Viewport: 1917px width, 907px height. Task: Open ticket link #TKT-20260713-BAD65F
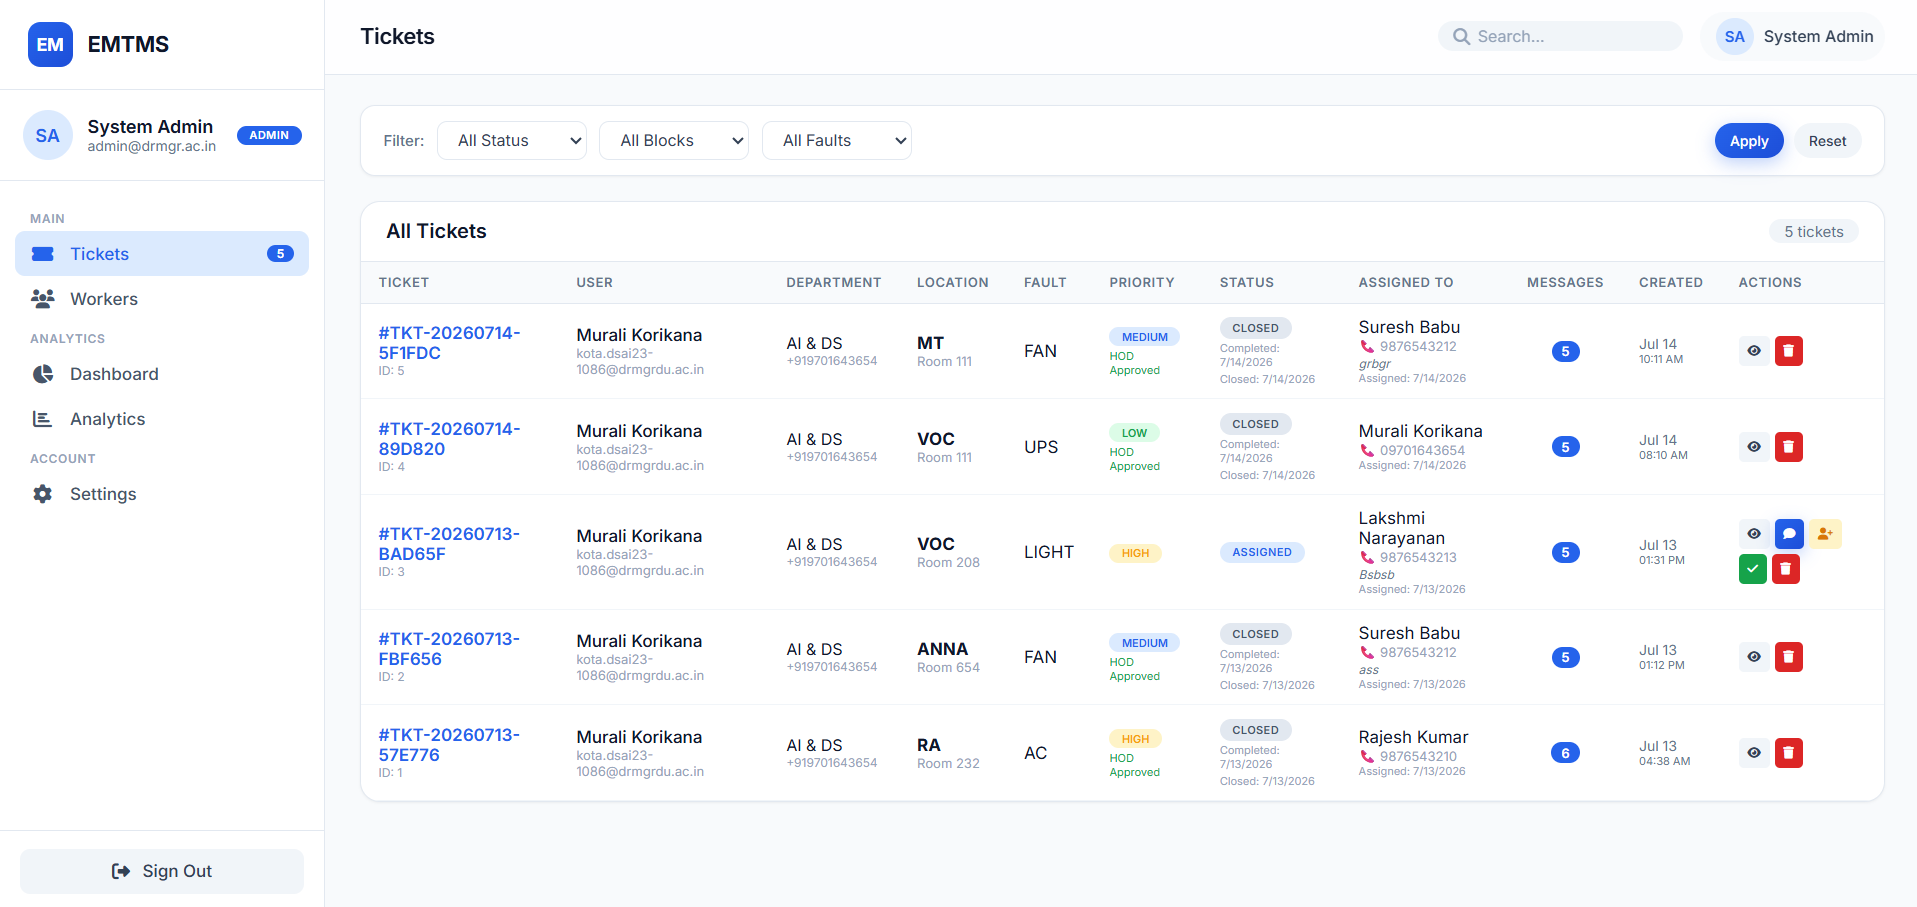449,544
